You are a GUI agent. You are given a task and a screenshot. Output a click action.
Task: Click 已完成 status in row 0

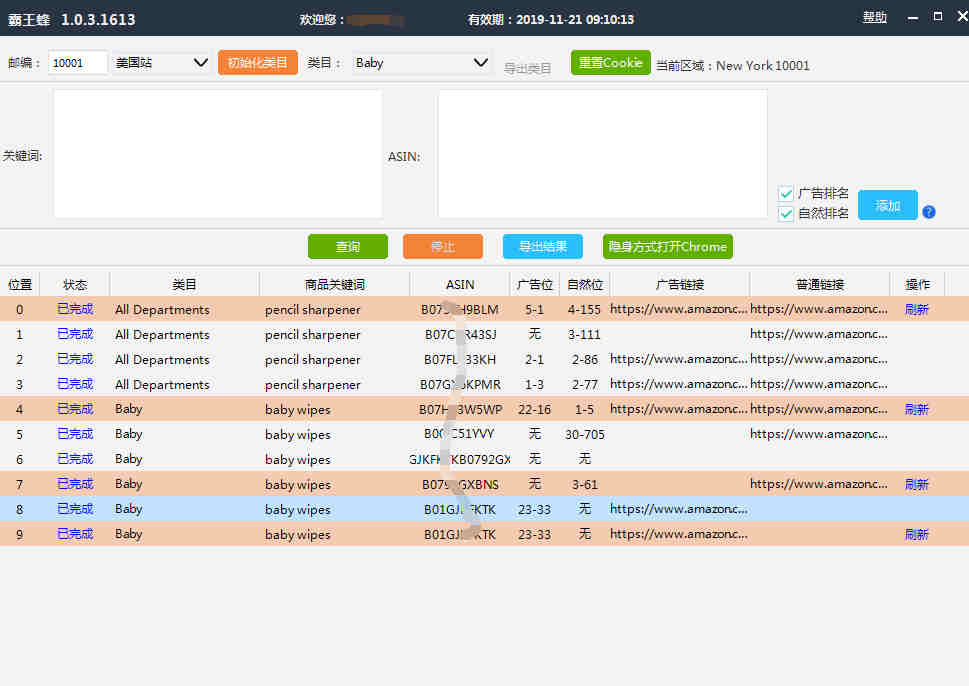pyautogui.click(x=75, y=309)
